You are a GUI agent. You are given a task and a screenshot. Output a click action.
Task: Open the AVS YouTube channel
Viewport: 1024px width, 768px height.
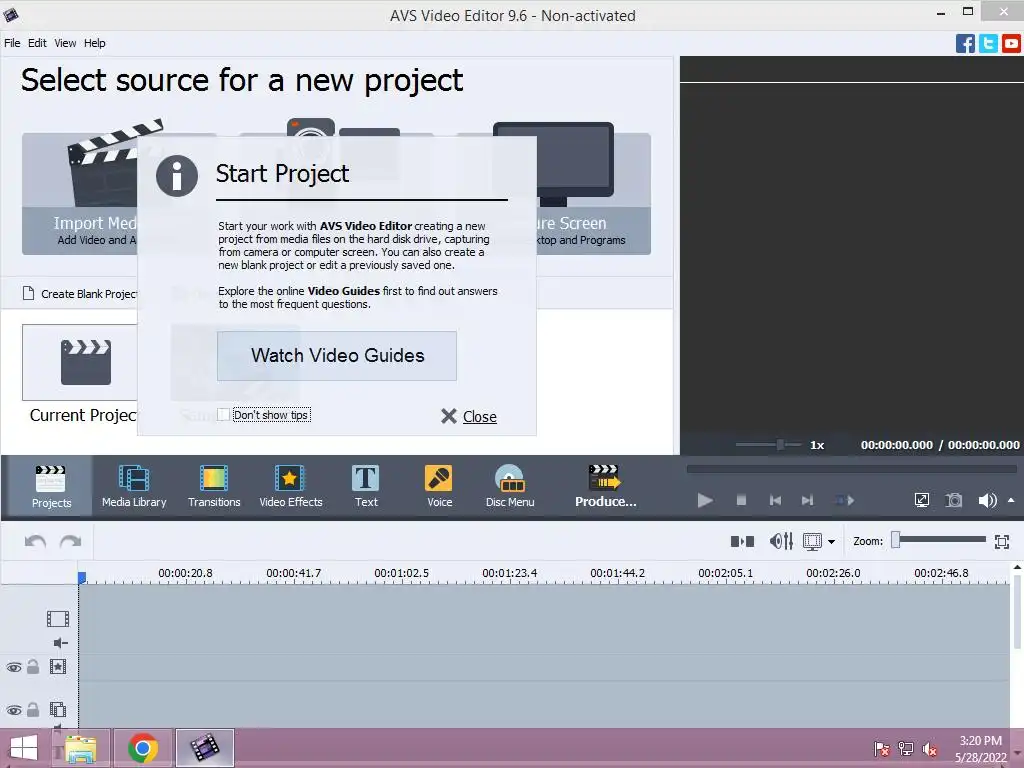[1011, 44]
